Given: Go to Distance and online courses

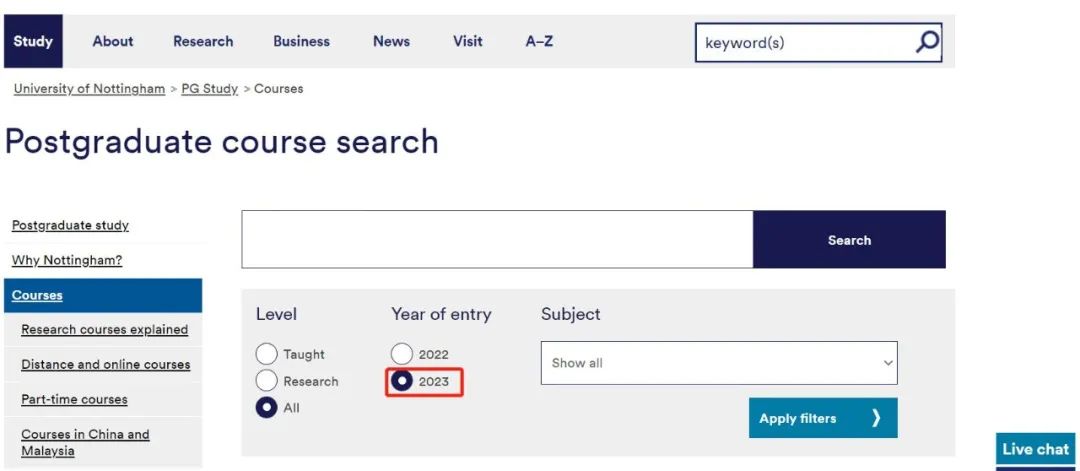Looking at the screenshot, I should [x=105, y=365].
